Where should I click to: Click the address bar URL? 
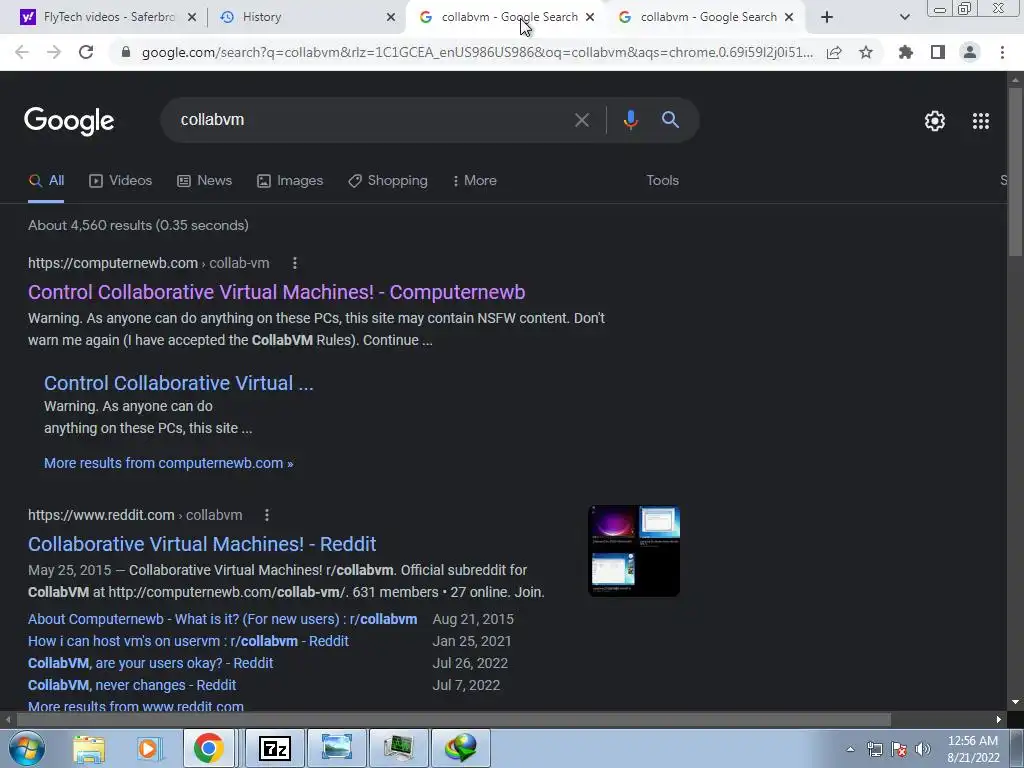477,52
